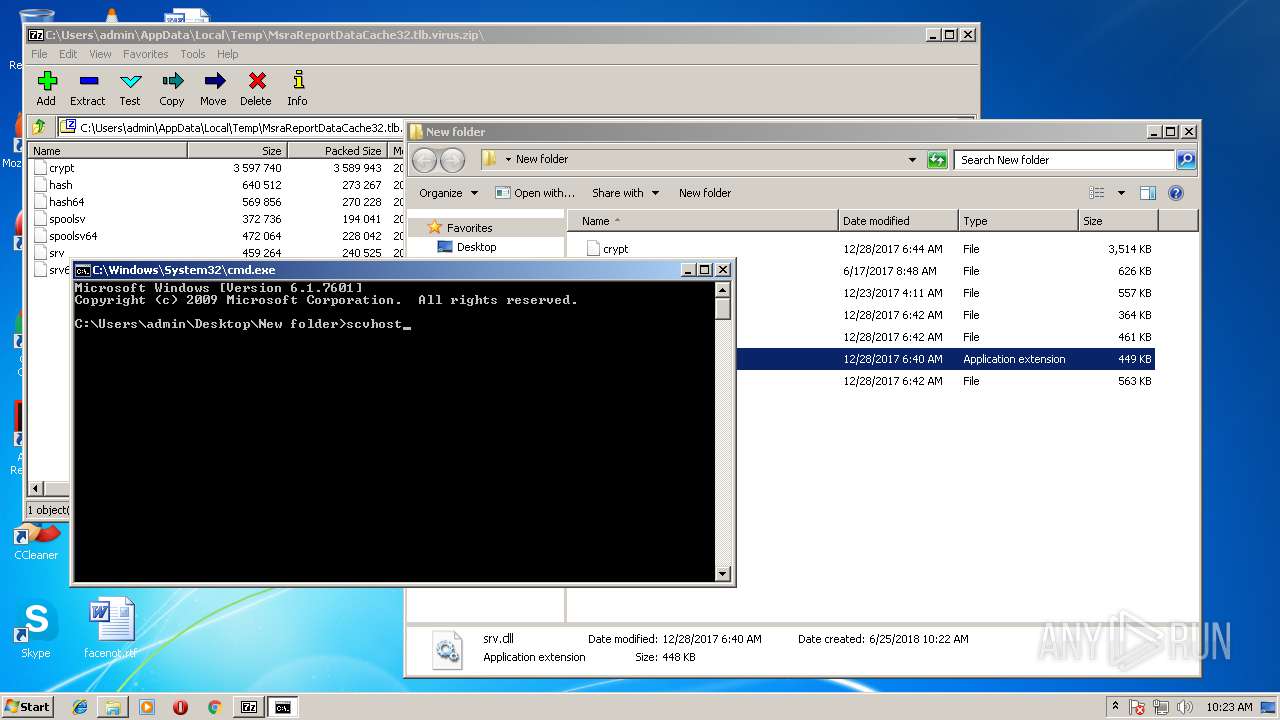Click the Explorer Back navigation arrow

click(x=424, y=160)
